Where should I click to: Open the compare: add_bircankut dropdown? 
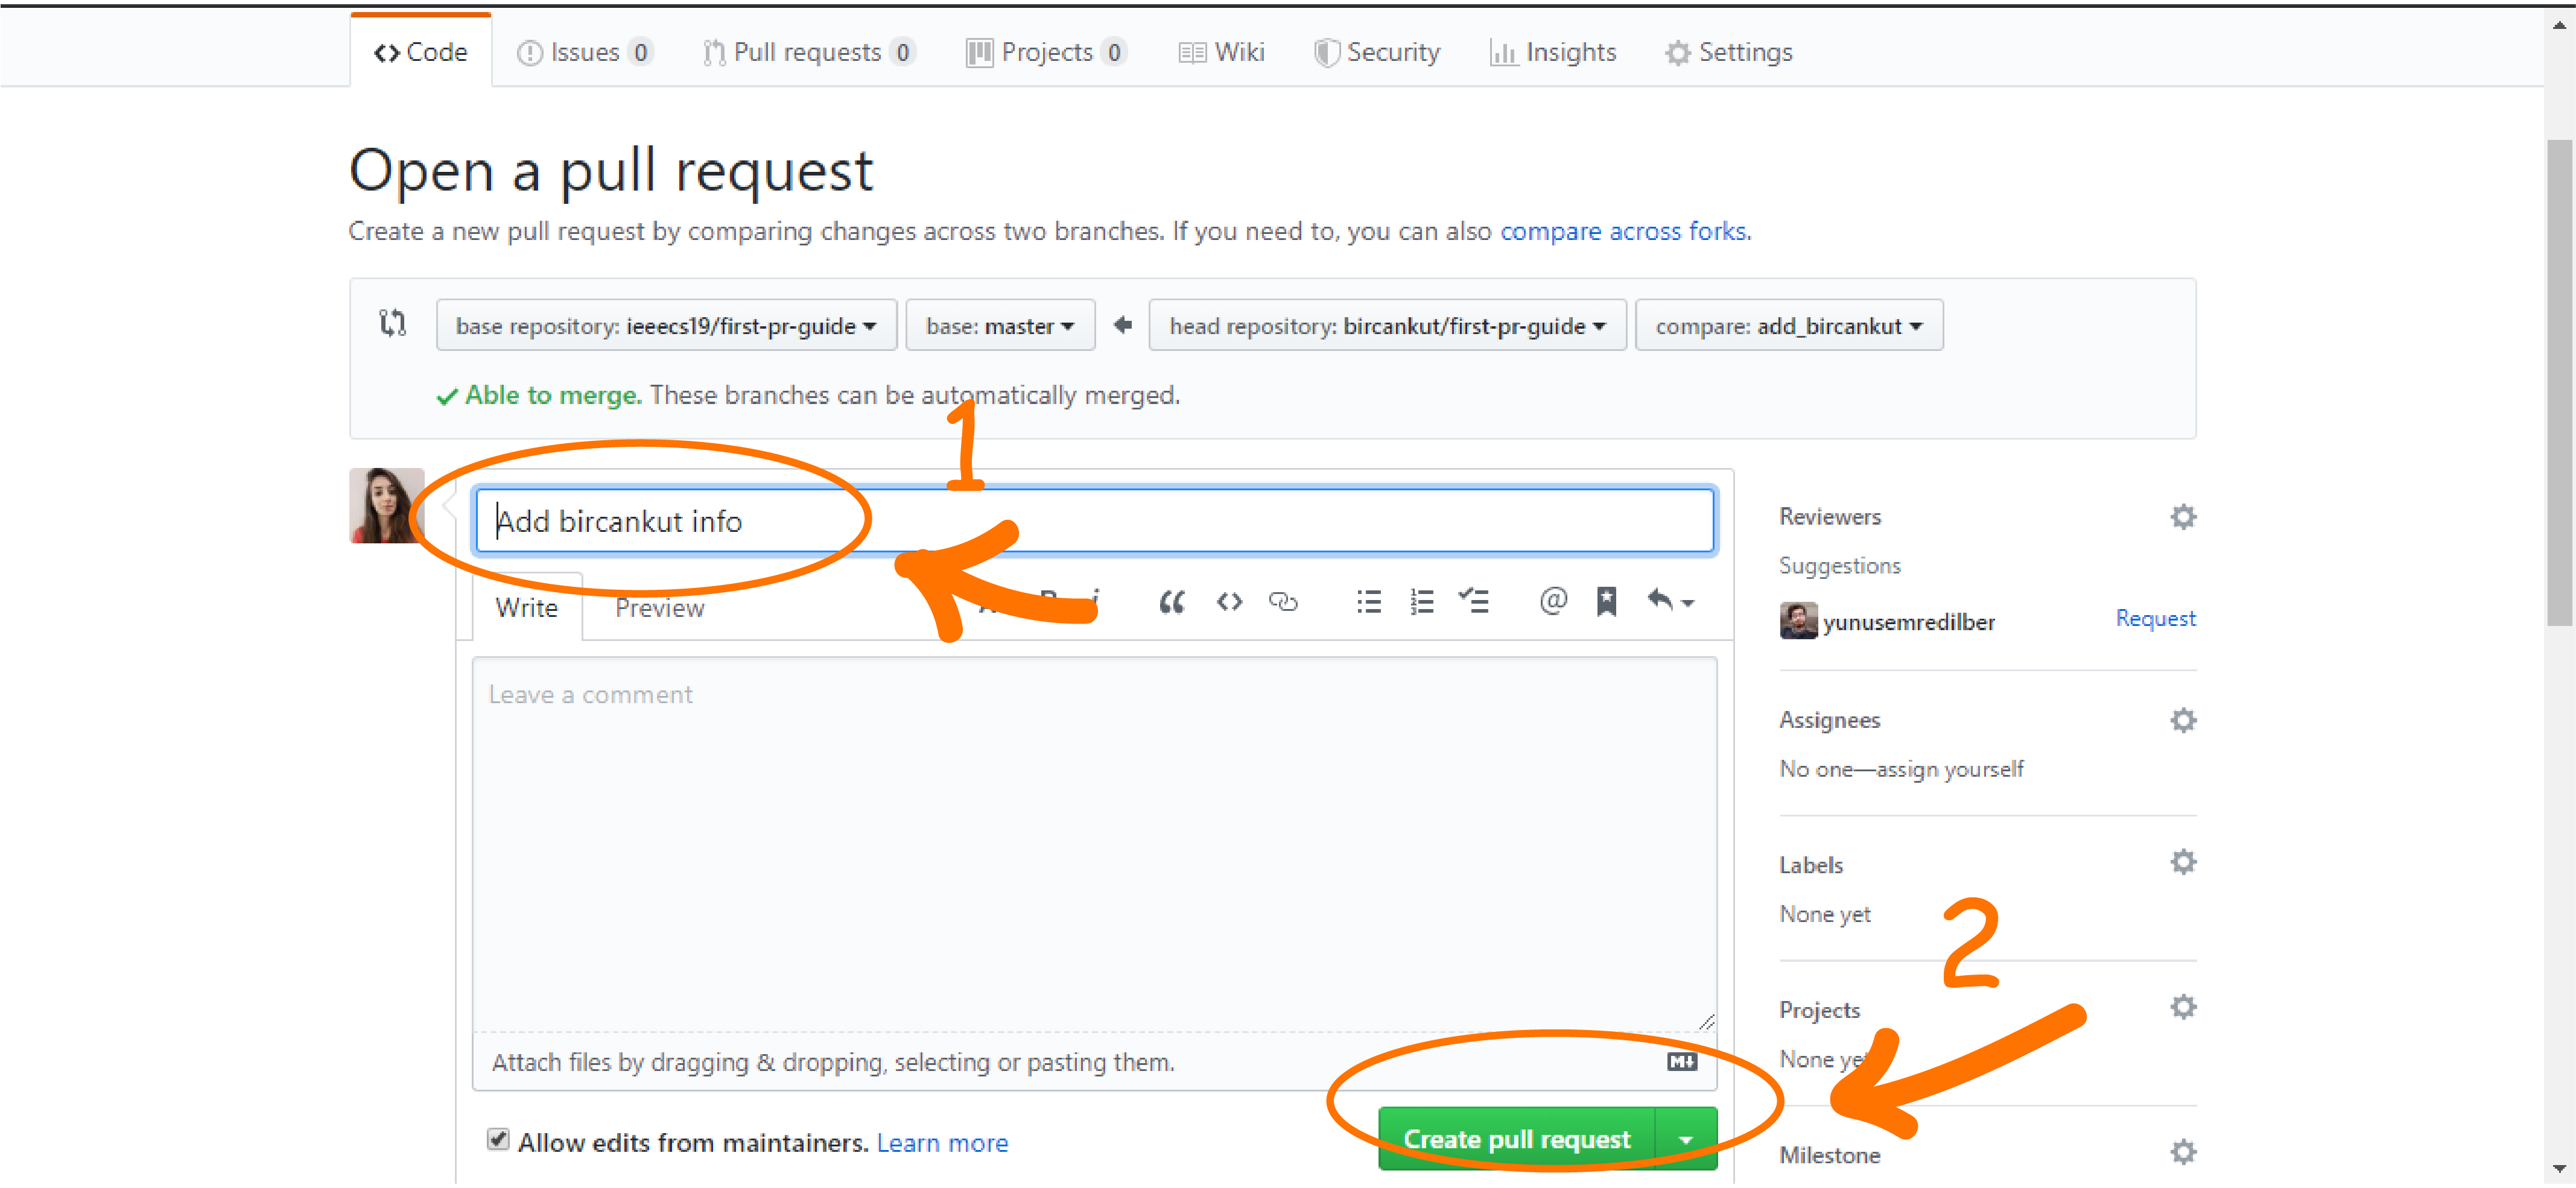1788,326
